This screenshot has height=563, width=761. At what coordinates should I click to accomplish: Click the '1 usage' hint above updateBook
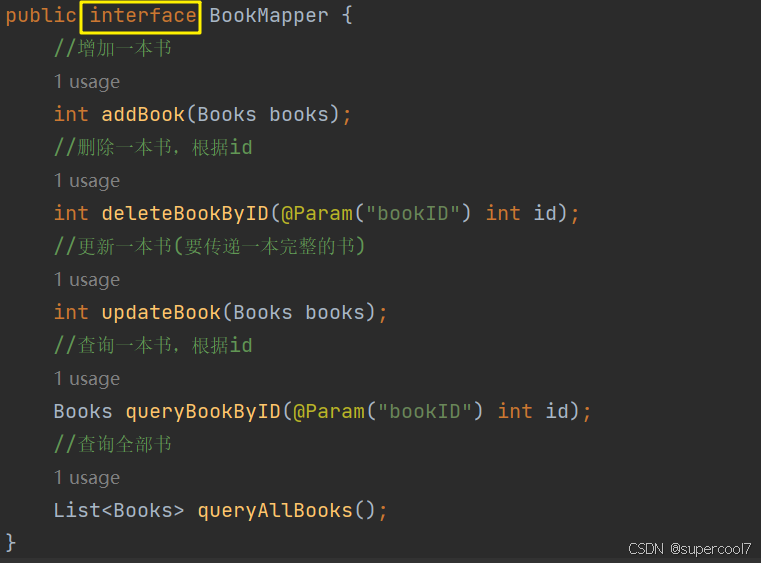(x=87, y=280)
